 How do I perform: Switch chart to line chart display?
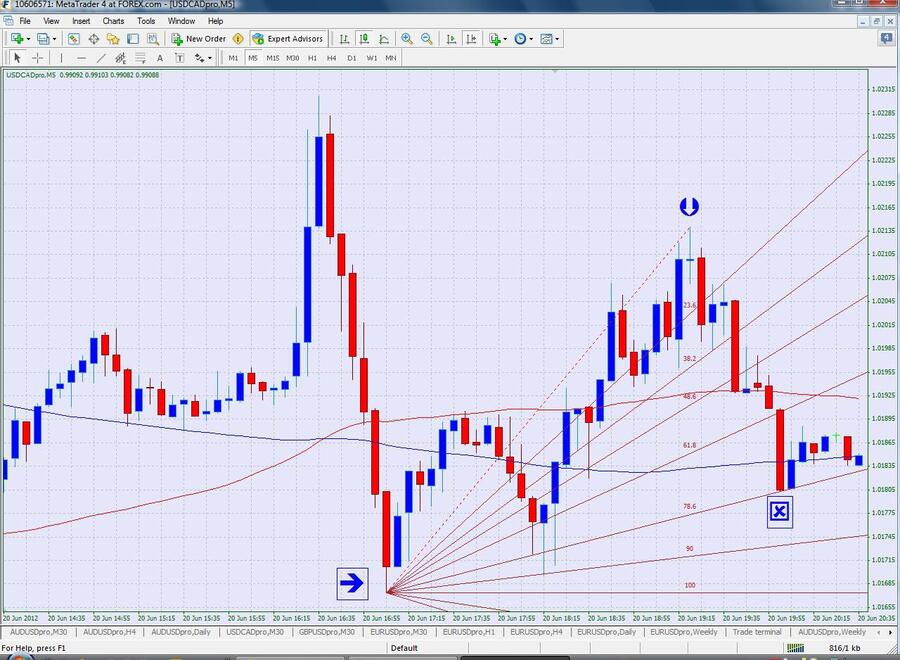coord(385,39)
